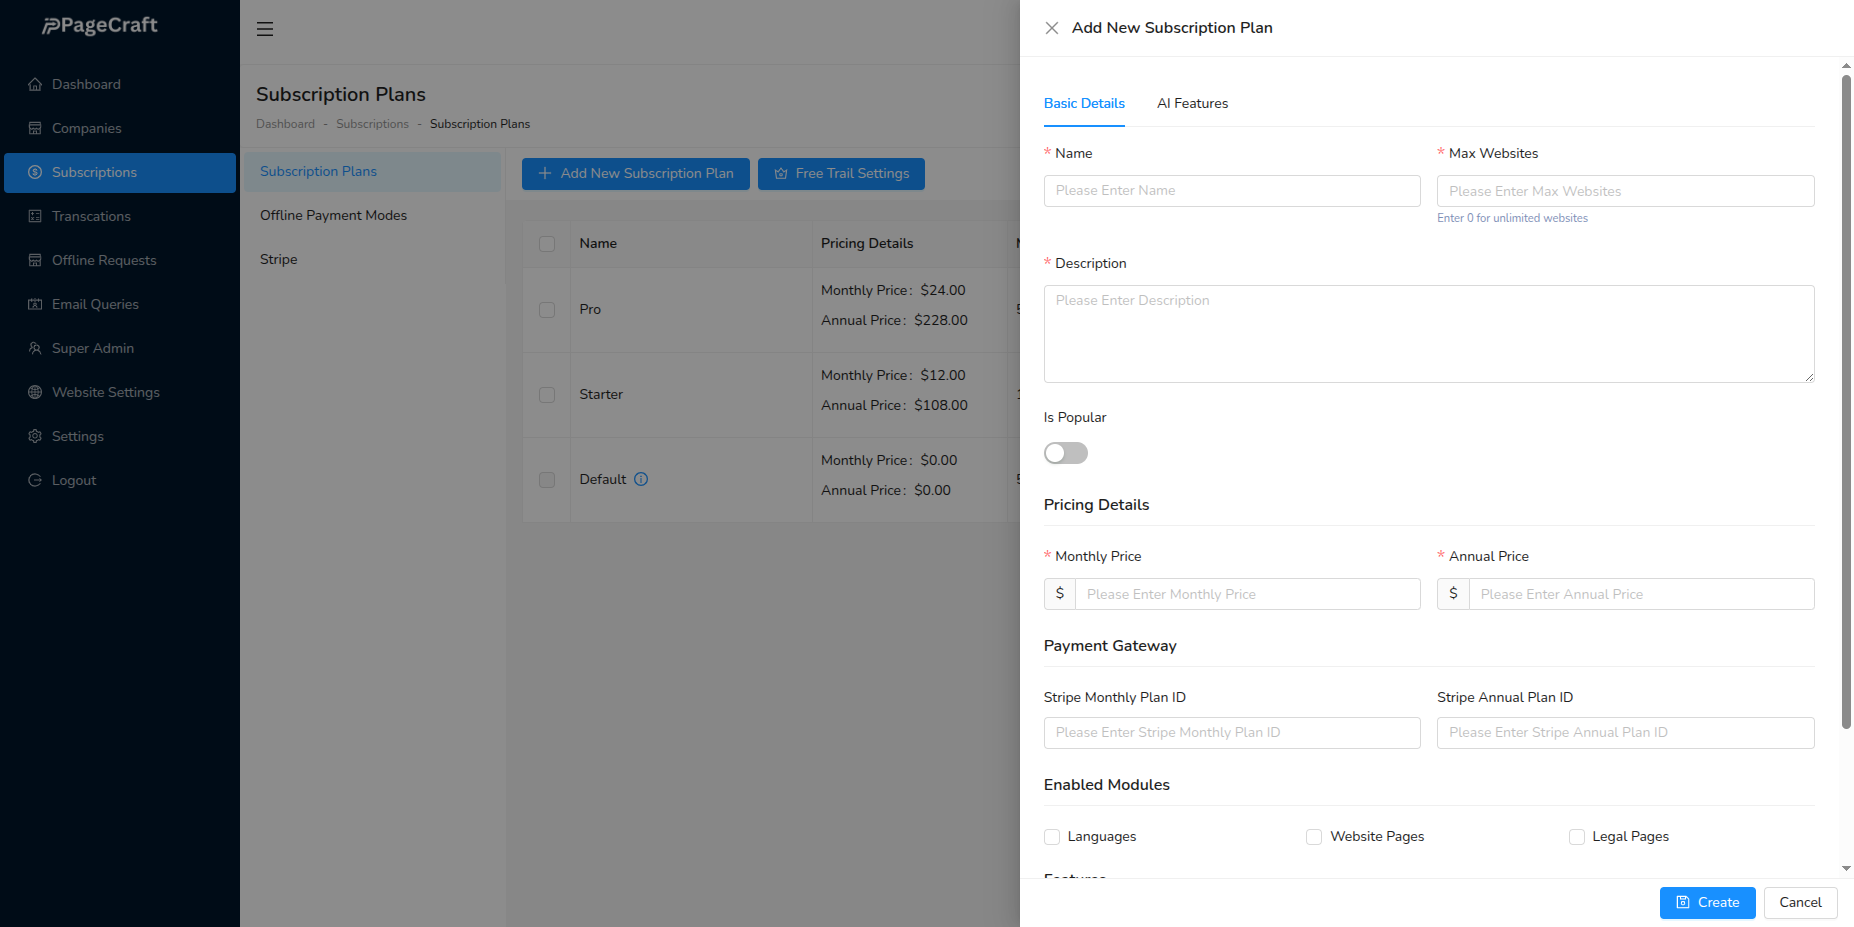This screenshot has height=927, width=1854.
Task: Click the Transactions icon in sidebar
Action: 35,217
